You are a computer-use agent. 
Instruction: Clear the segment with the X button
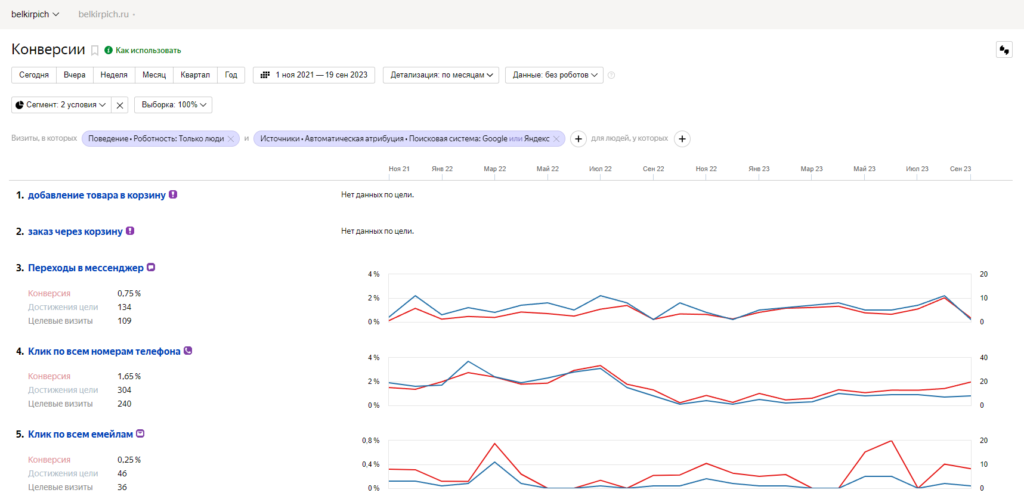(x=120, y=105)
